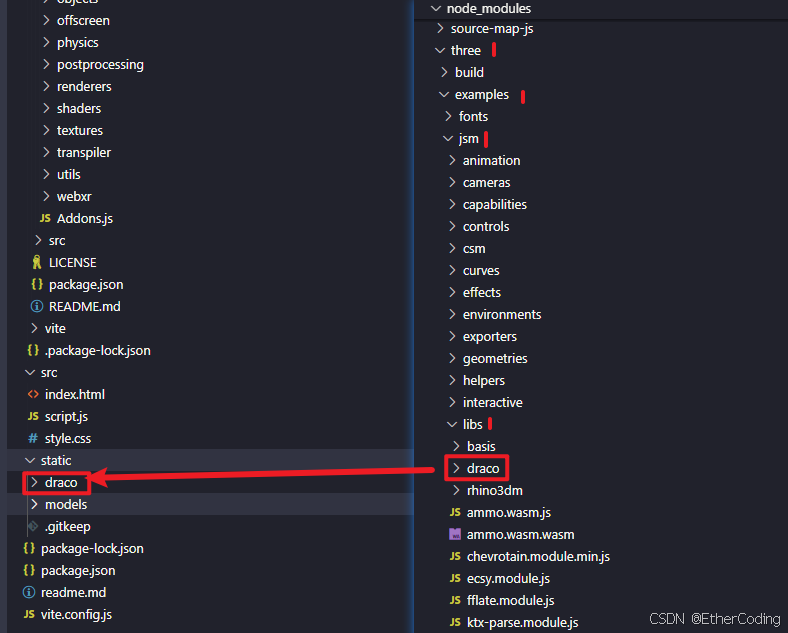Select the controls folder
The height and width of the screenshot is (633, 788).
pyautogui.click(x=486, y=227)
